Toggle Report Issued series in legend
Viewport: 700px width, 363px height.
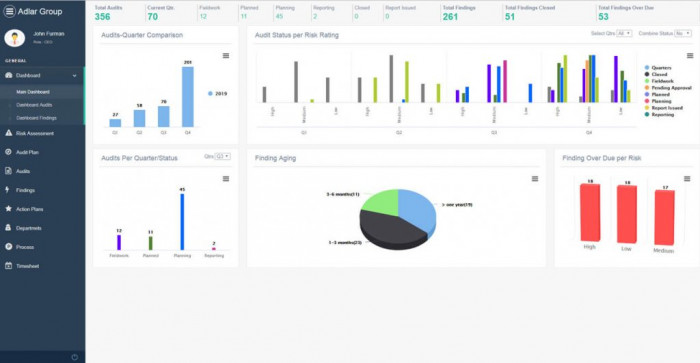663,108
